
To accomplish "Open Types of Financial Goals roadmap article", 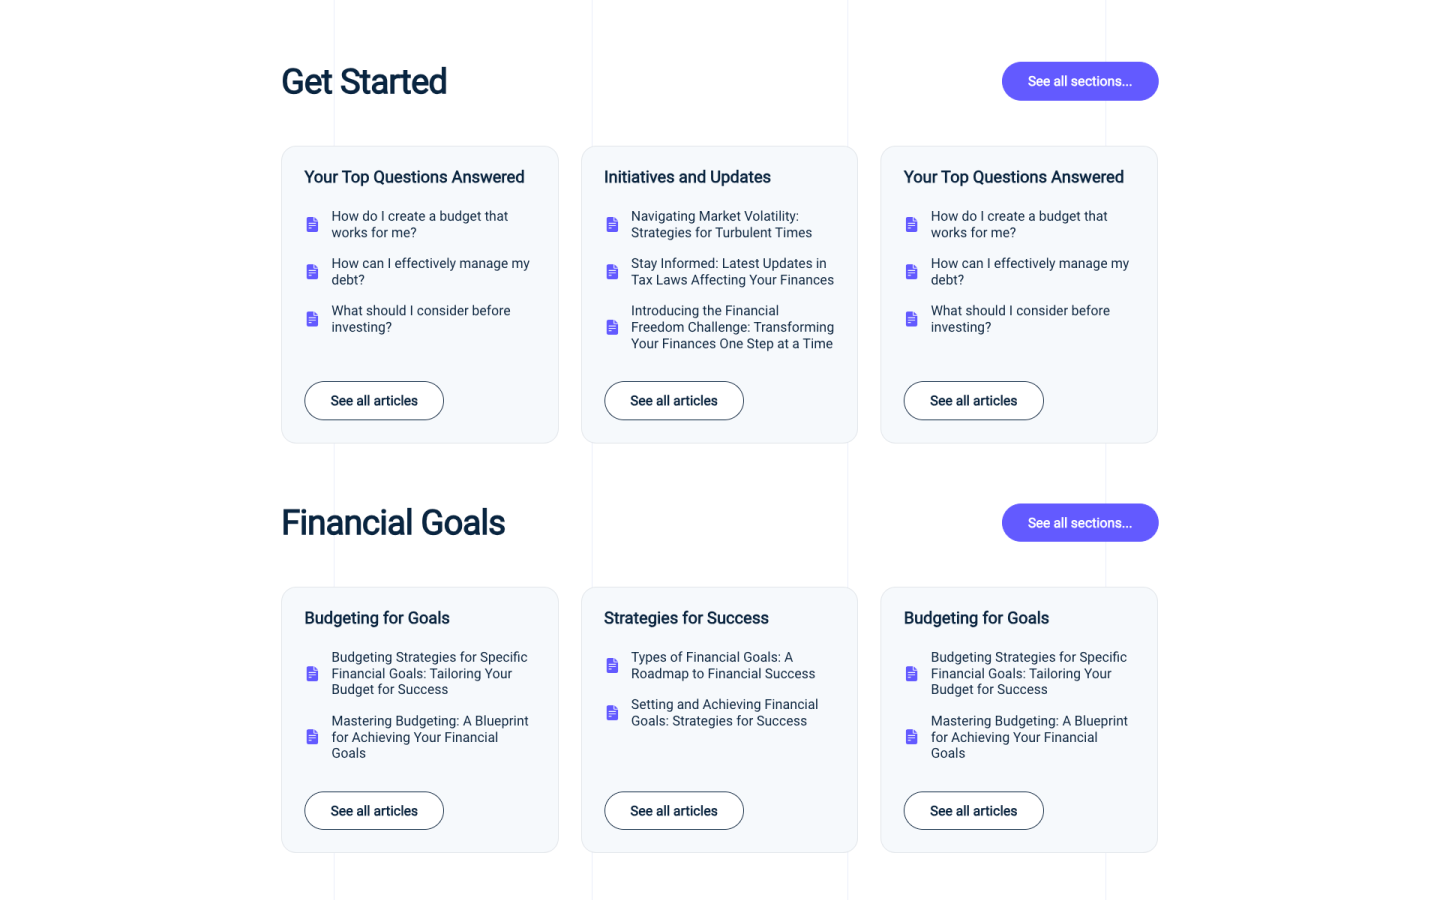I will click(x=722, y=665).
